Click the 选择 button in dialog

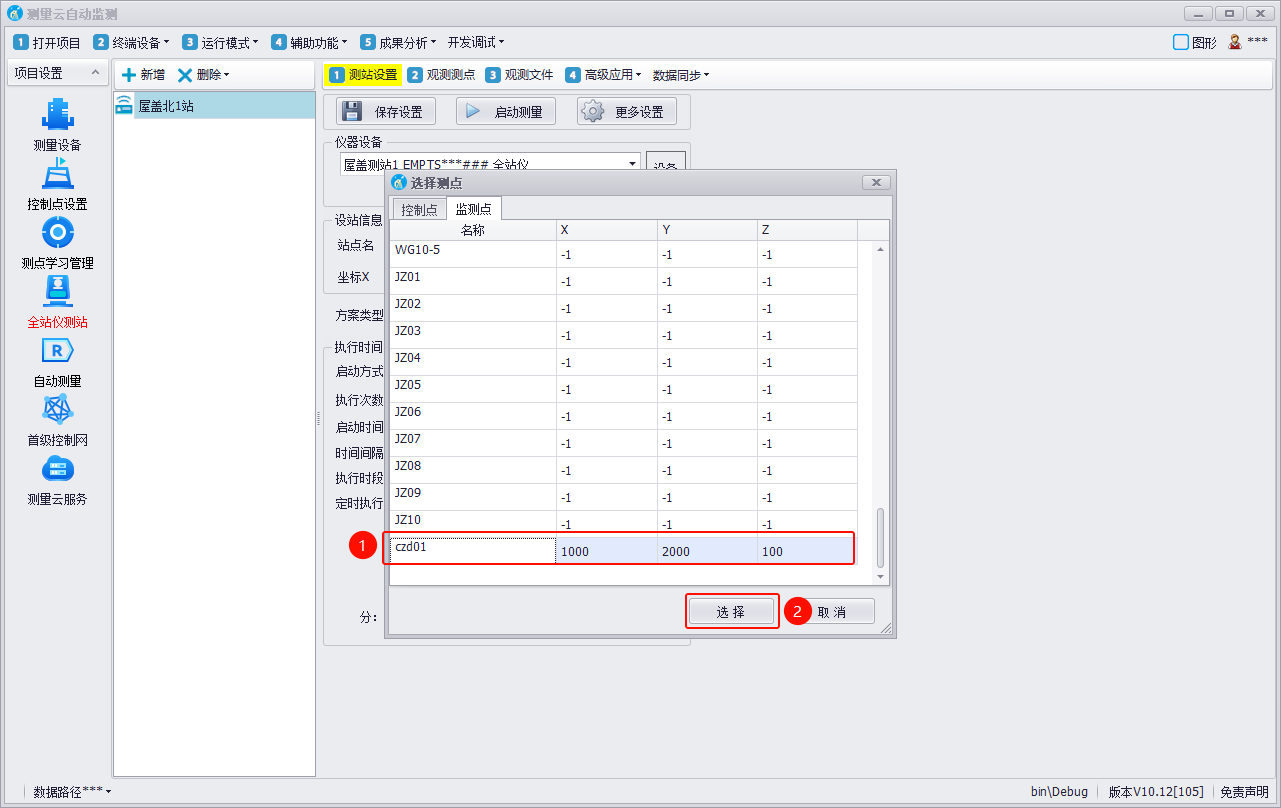point(731,612)
